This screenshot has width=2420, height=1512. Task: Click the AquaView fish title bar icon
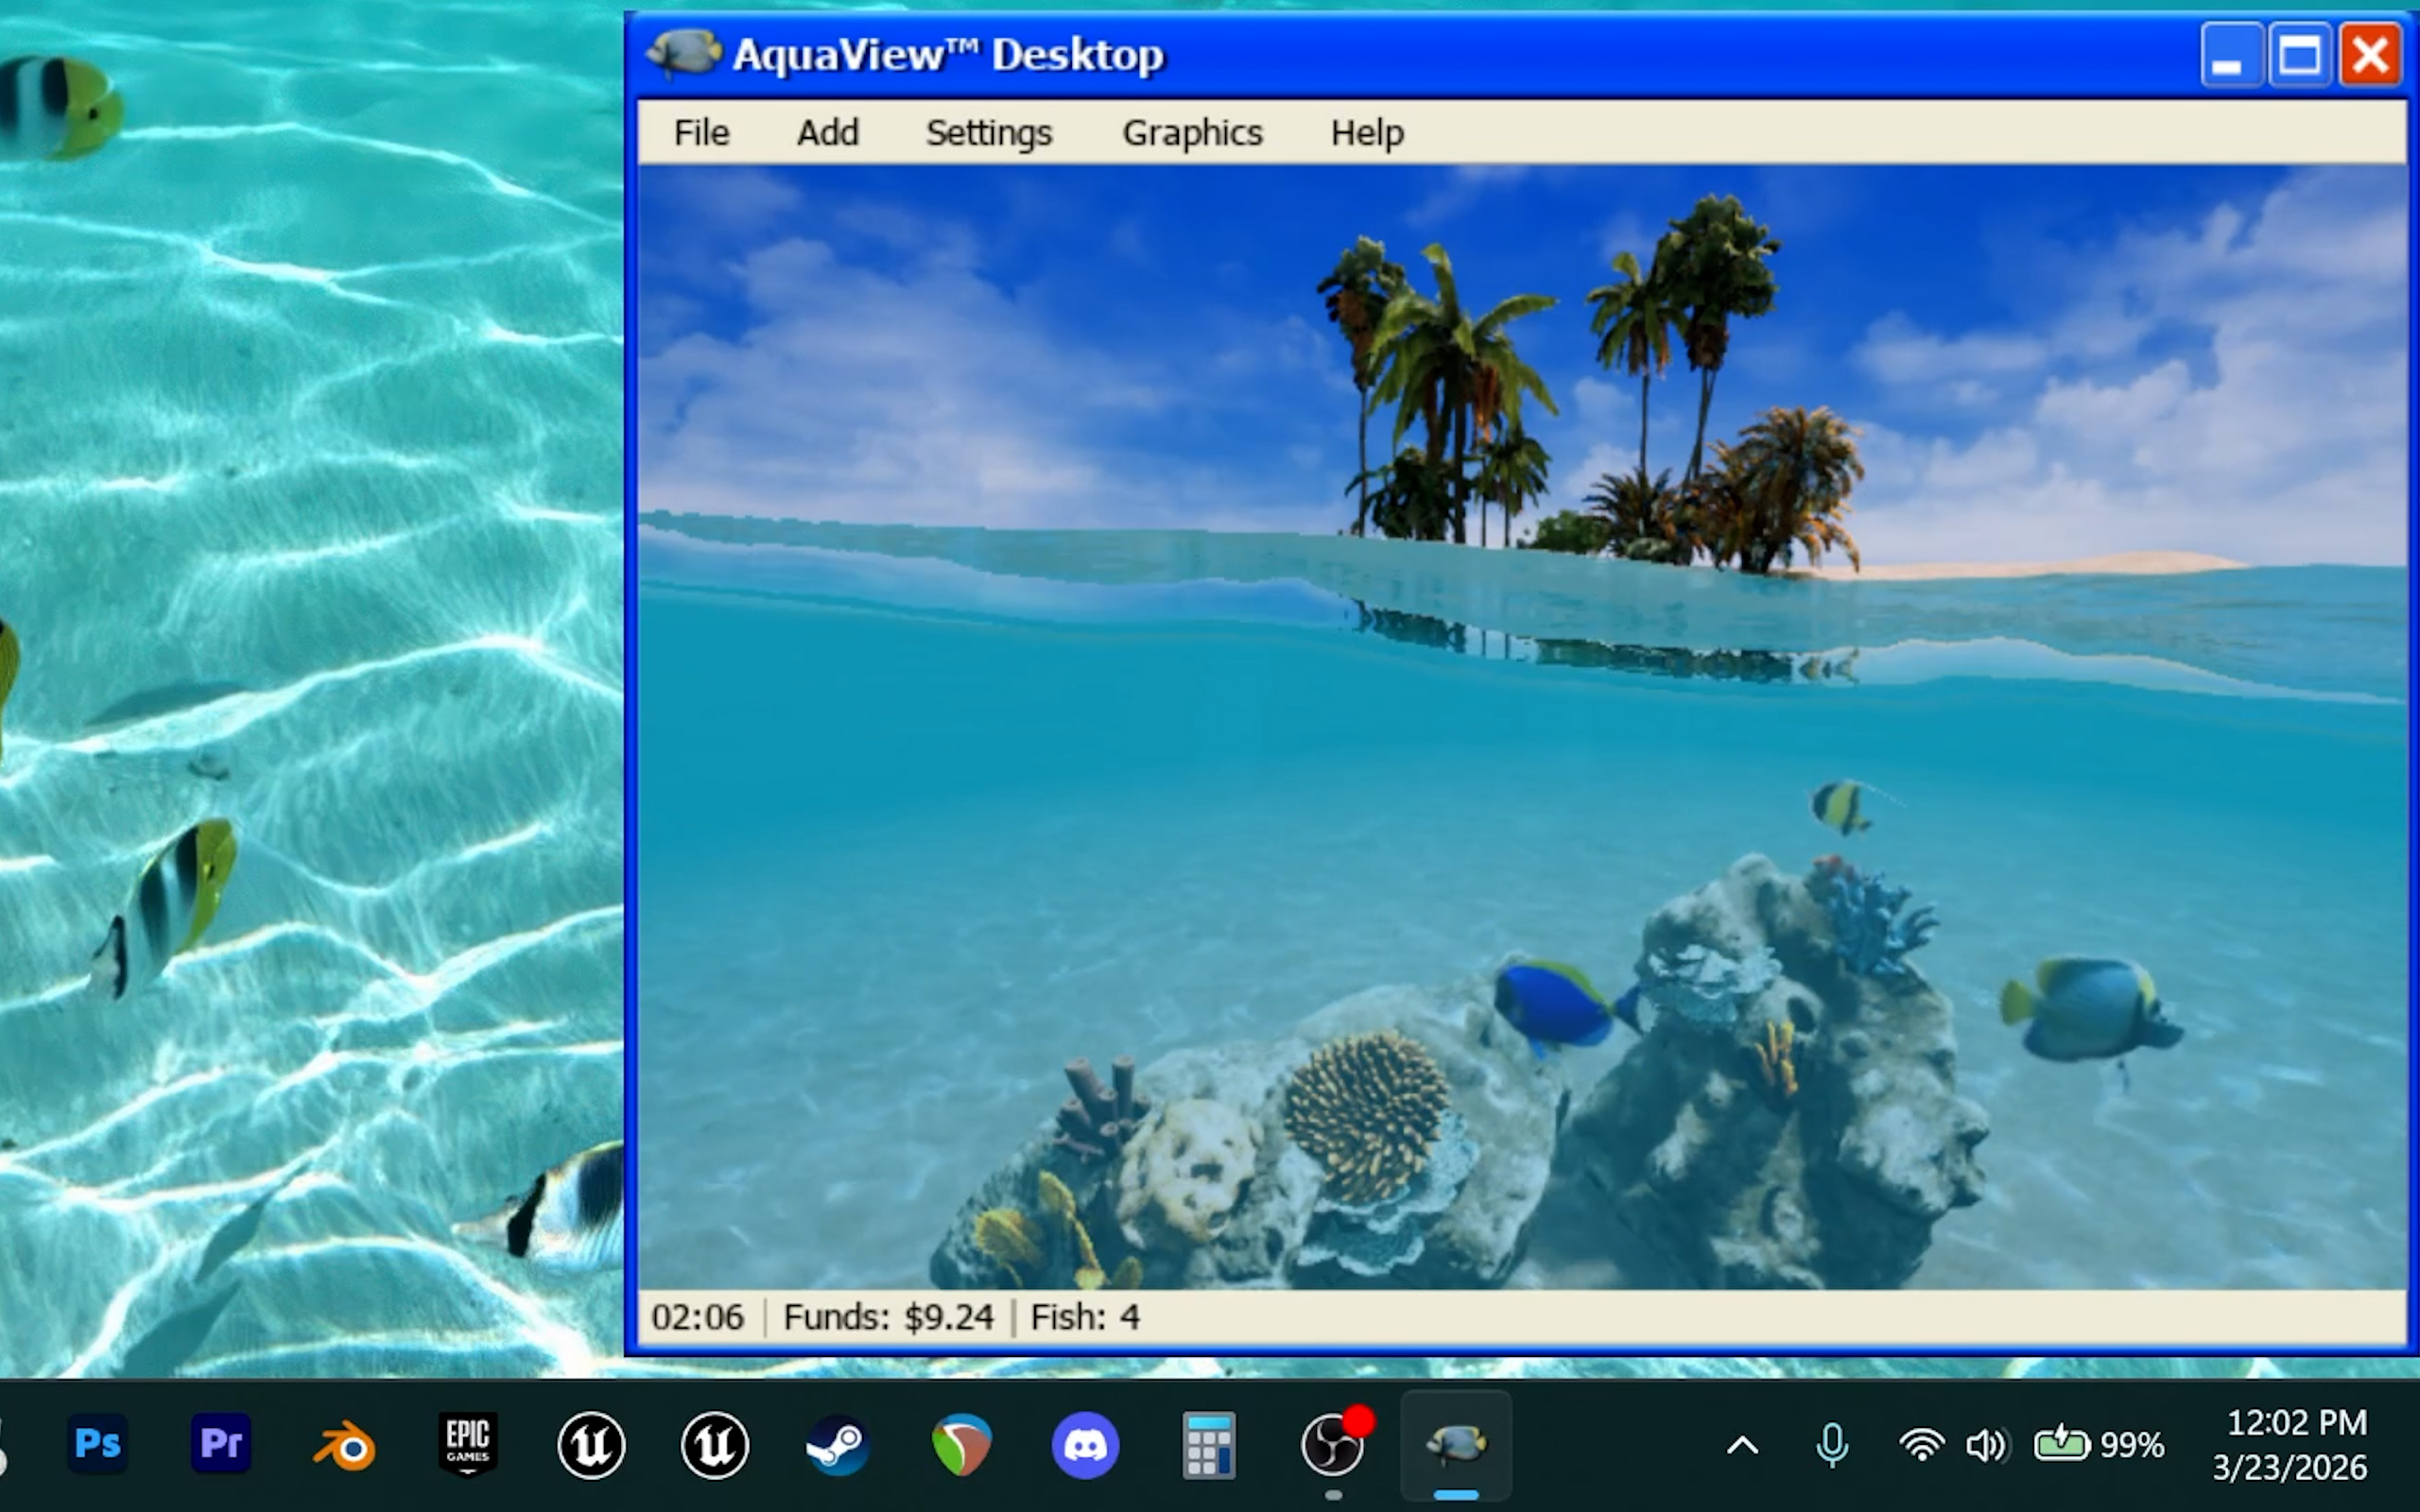coord(684,53)
